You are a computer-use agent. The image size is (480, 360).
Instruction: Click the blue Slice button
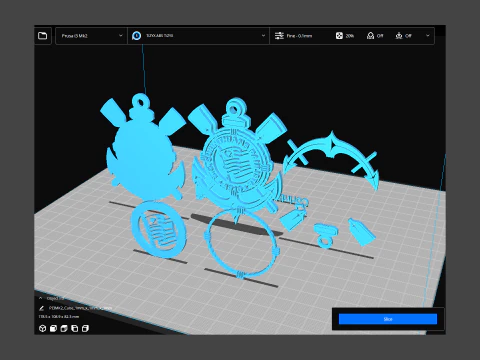388,319
